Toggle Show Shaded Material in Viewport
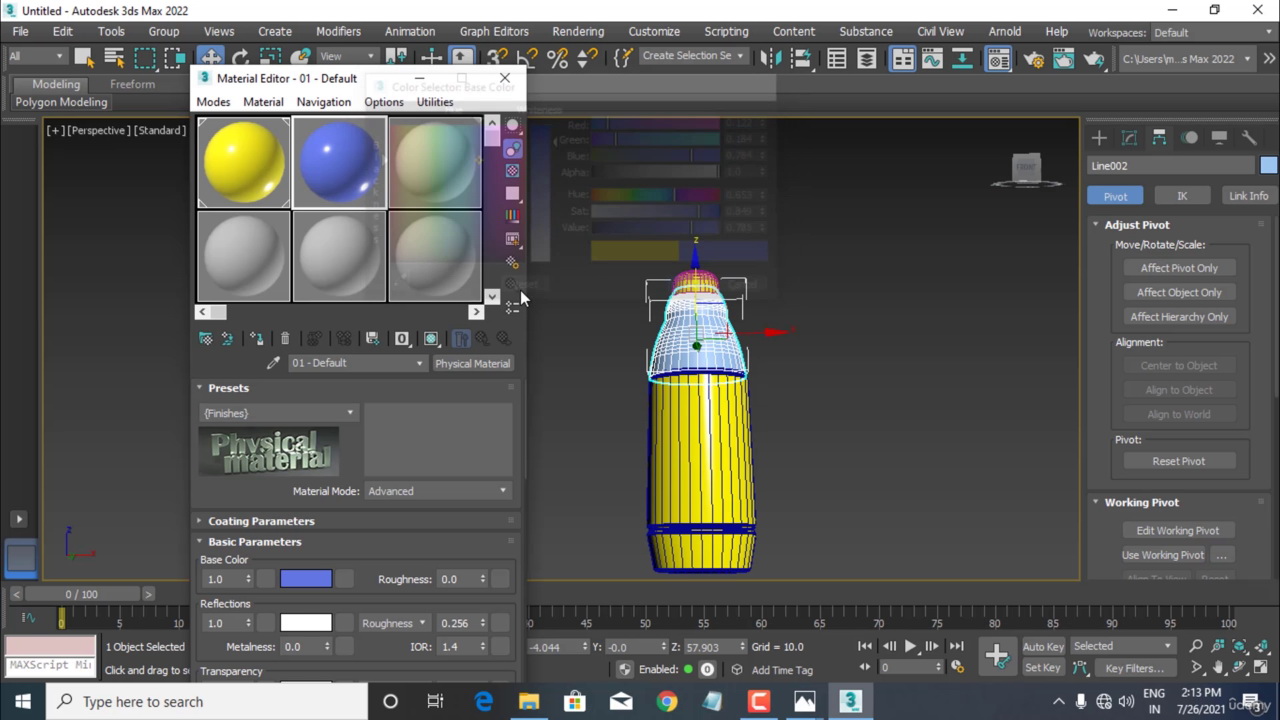The width and height of the screenshot is (1280, 720). pyautogui.click(x=431, y=339)
